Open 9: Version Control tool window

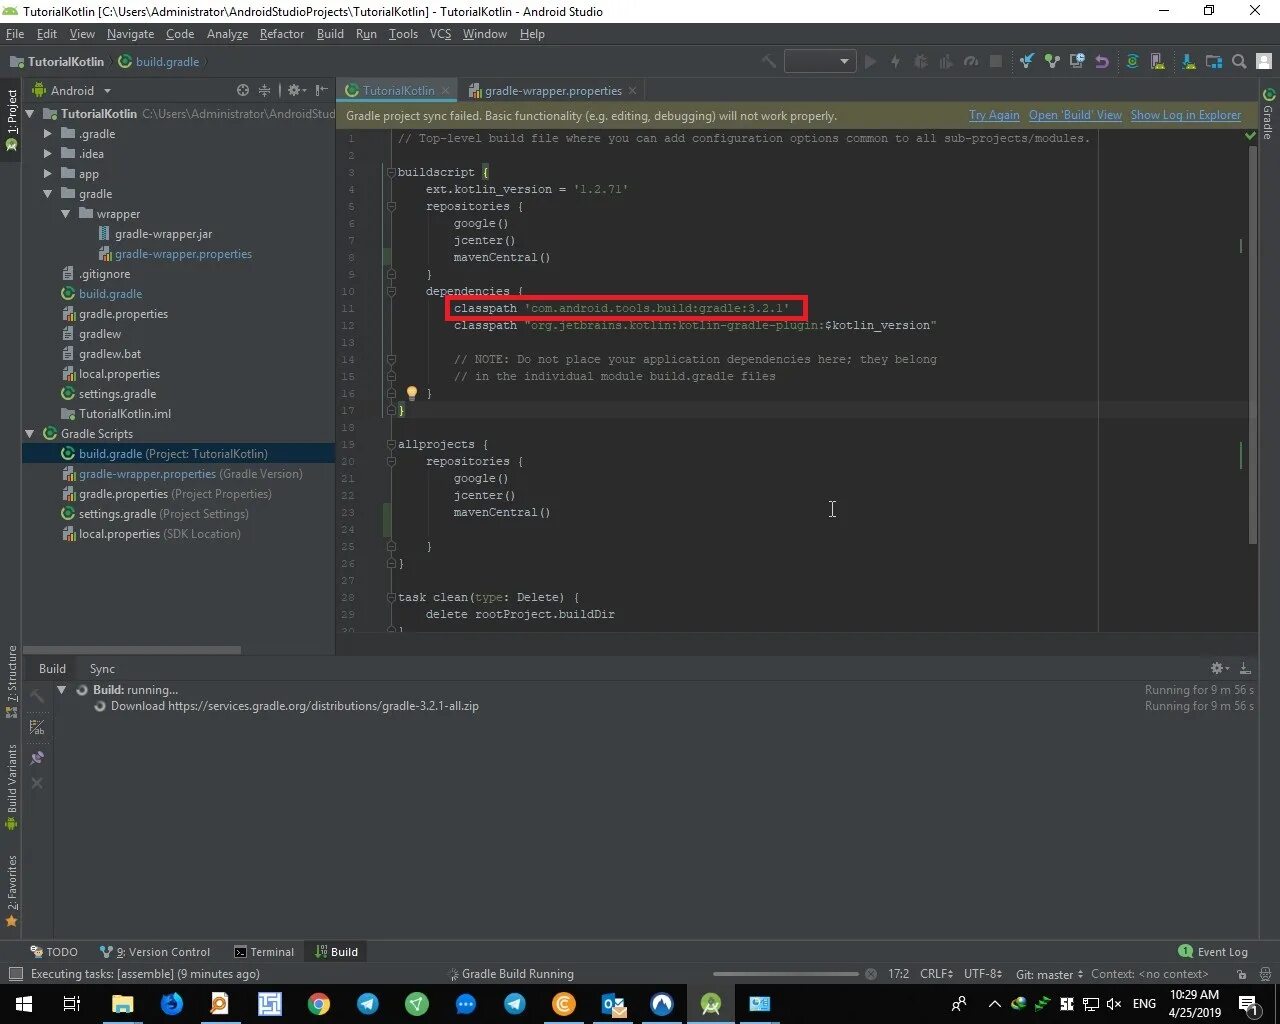tap(155, 952)
